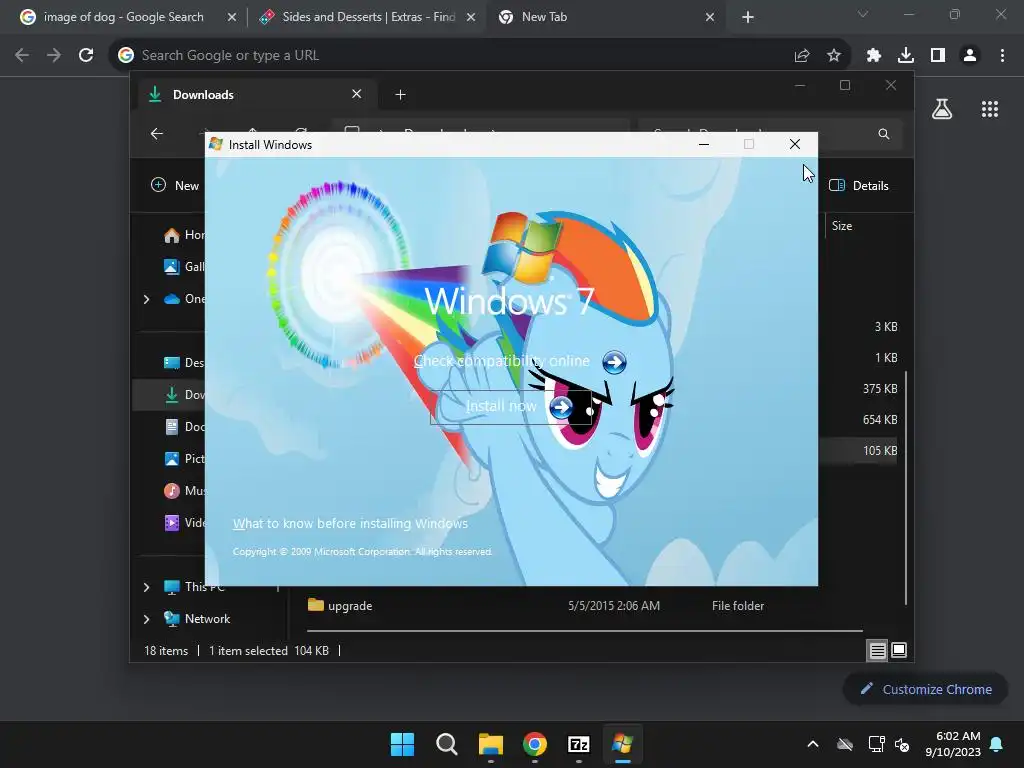
Task: Open Chrome tab search chevron
Action: coord(863,14)
